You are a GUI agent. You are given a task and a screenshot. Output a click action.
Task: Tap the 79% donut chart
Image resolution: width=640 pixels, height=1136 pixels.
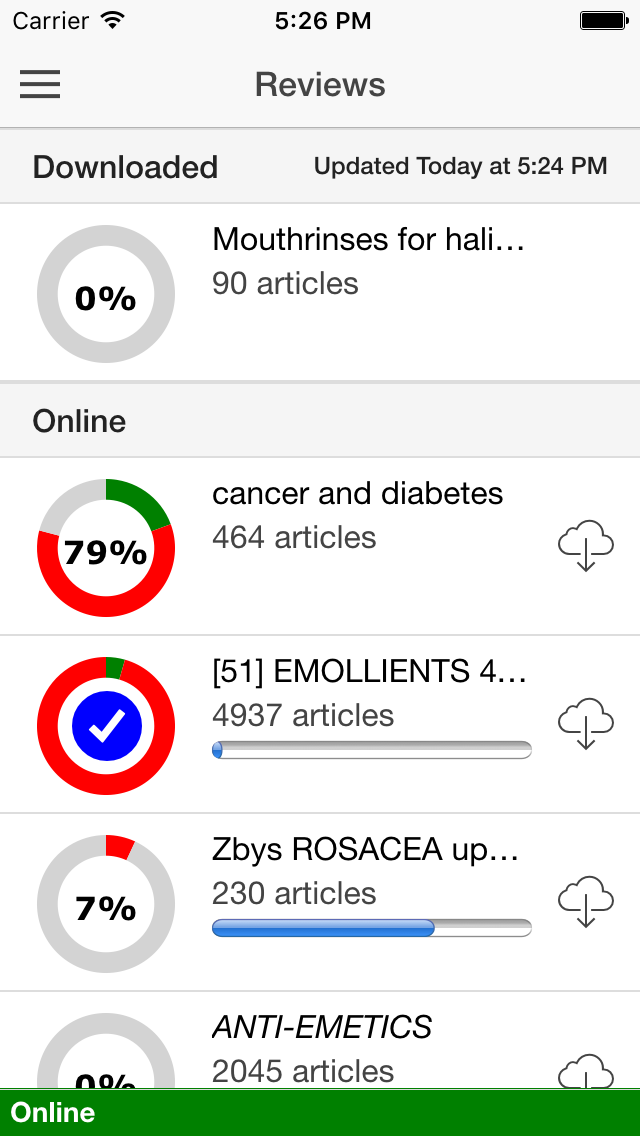[106, 548]
